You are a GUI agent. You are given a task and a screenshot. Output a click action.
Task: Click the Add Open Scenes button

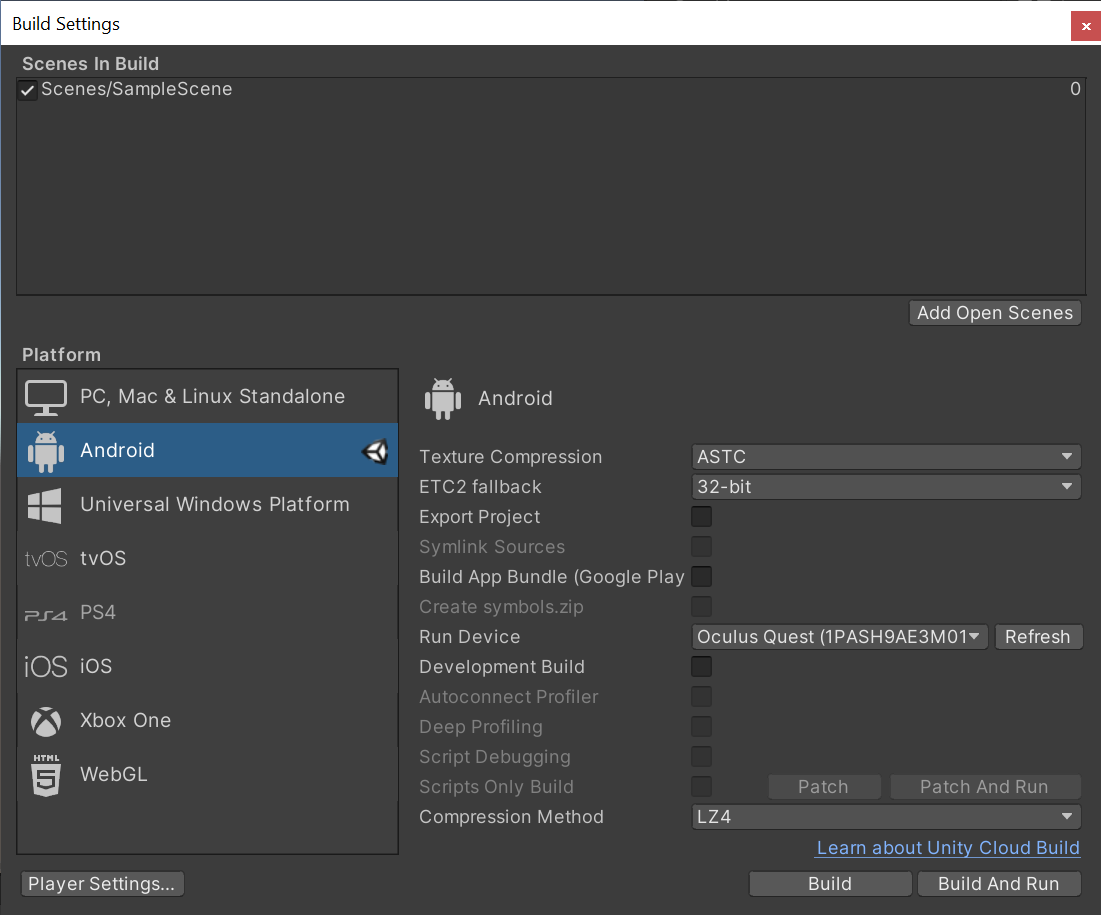[995, 313]
